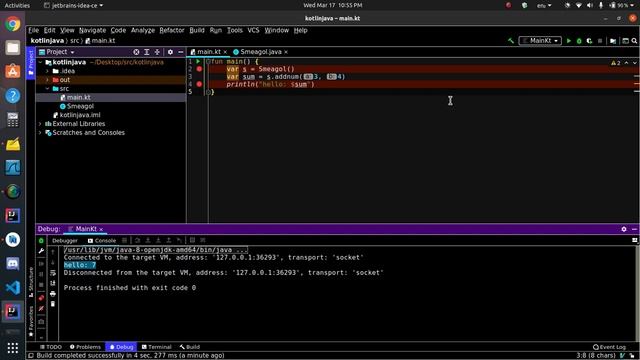Collapse the src folder
This screenshot has height=360, width=640.
[x=47, y=89]
